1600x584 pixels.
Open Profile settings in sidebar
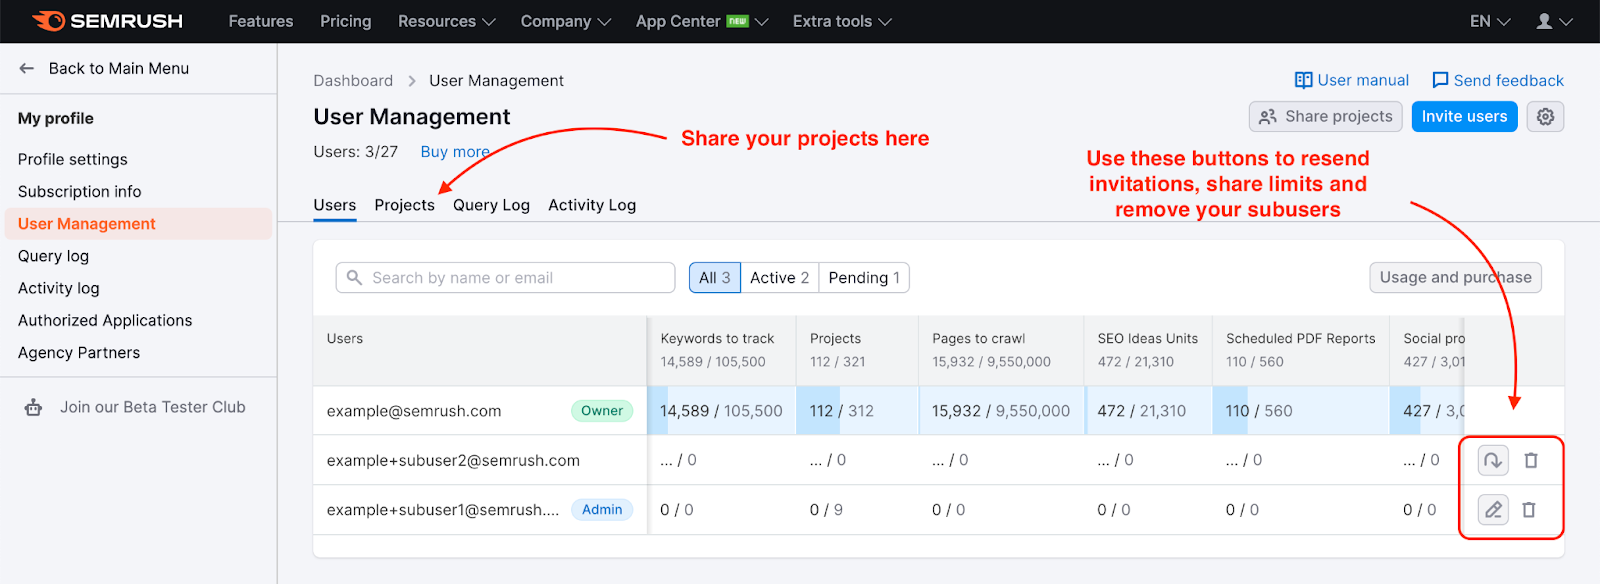[x=73, y=159]
